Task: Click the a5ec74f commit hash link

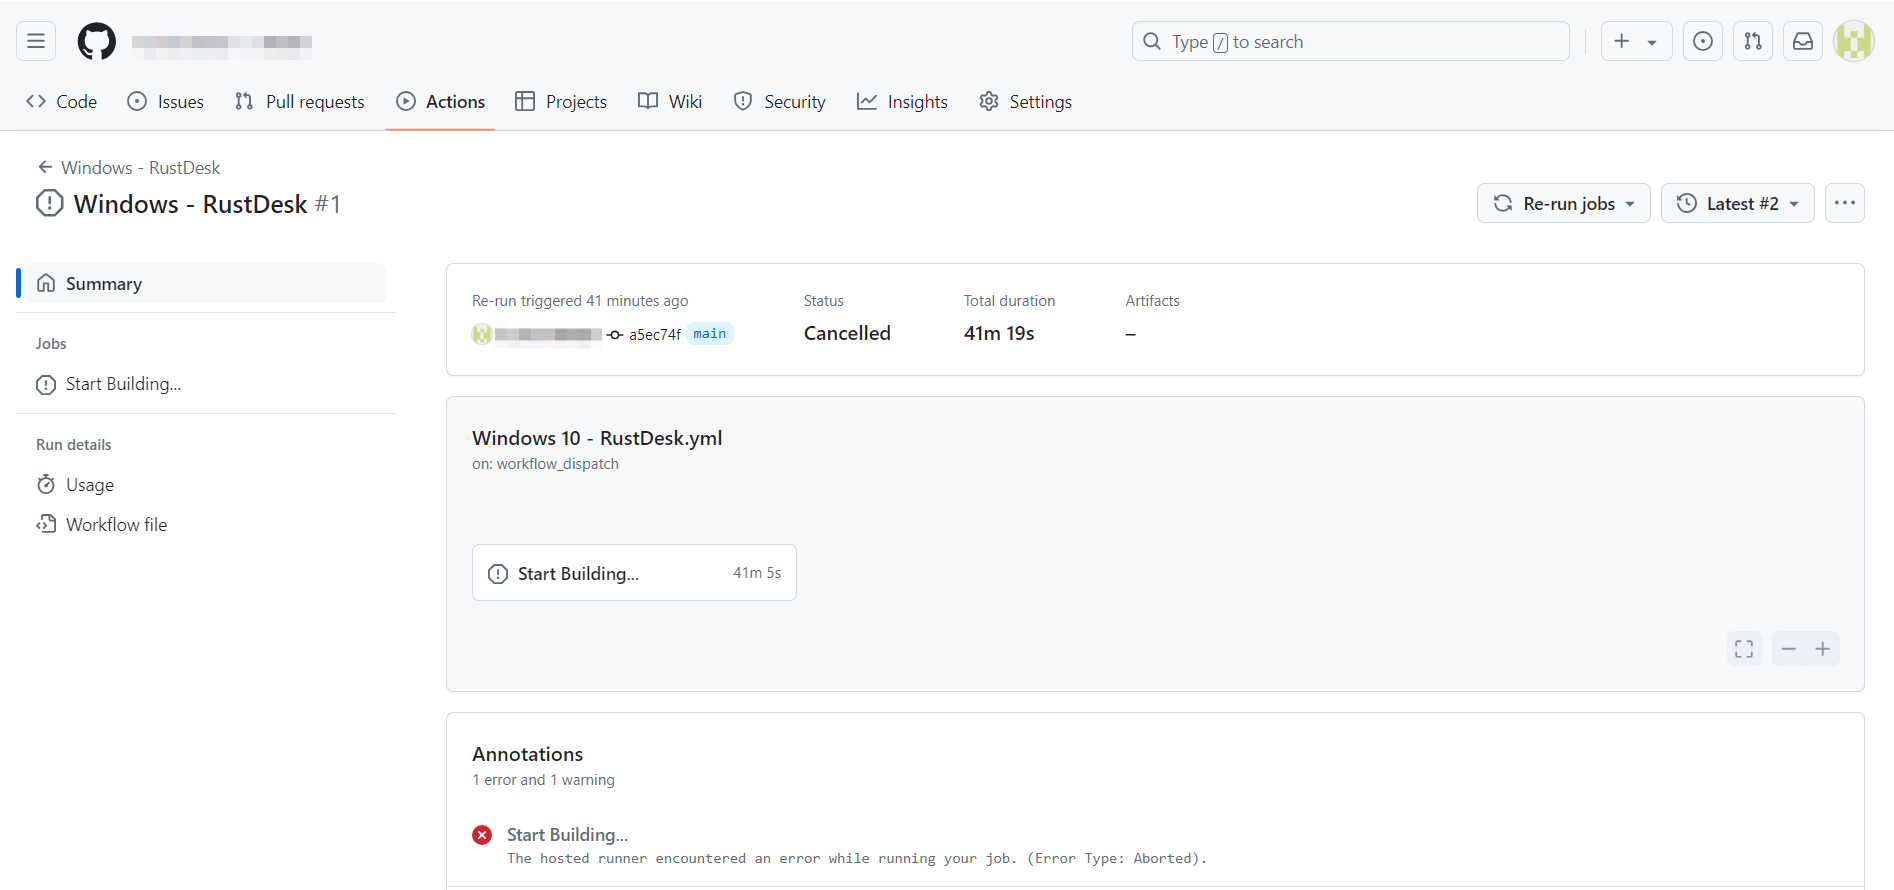Action: pyautogui.click(x=655, y=334)
